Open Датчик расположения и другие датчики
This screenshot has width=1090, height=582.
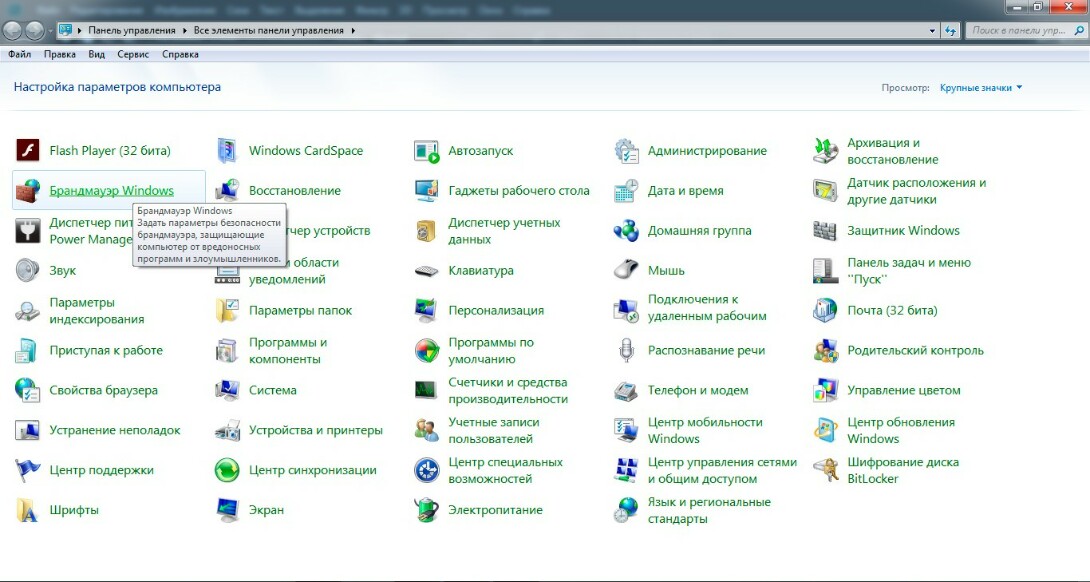click(916, 191)
